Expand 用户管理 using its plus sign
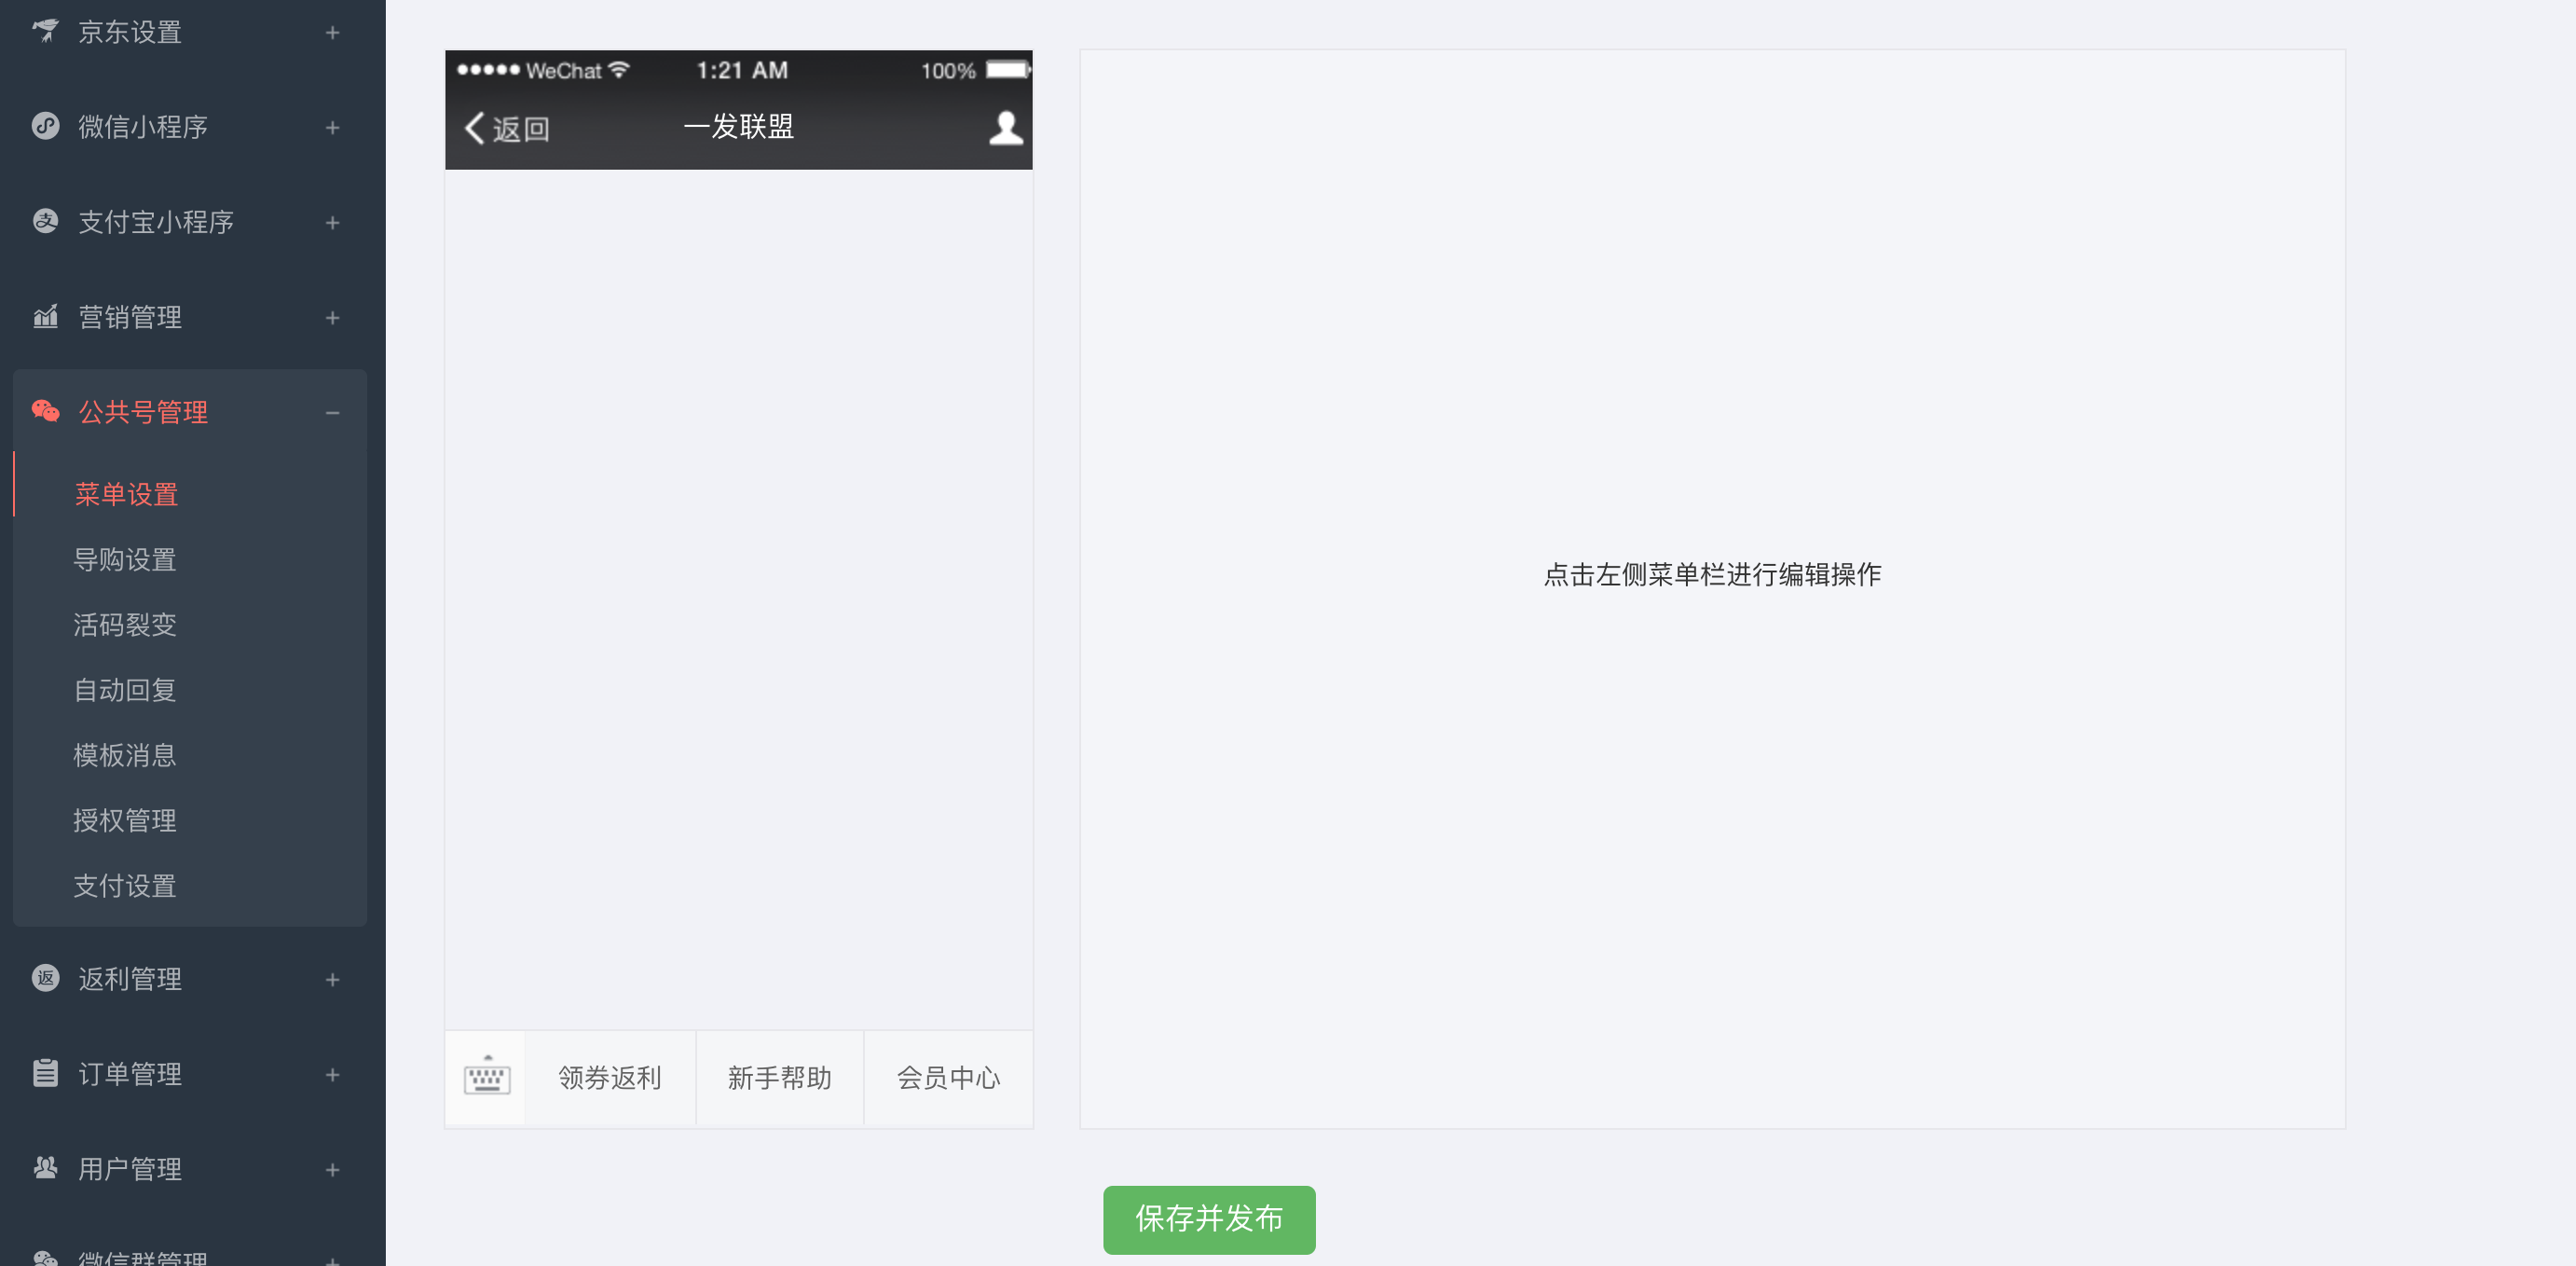 pos(332,1169)
